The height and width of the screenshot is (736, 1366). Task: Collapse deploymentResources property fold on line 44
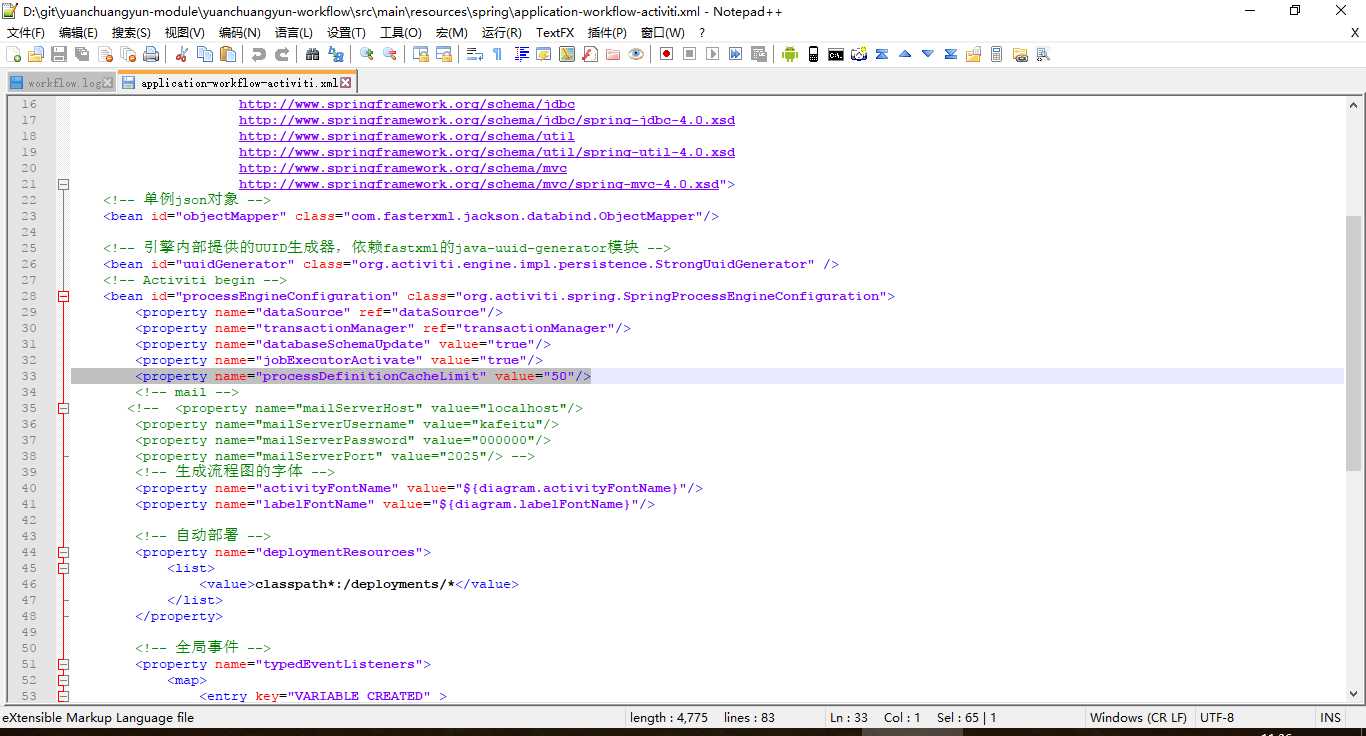tap(64, 552)
